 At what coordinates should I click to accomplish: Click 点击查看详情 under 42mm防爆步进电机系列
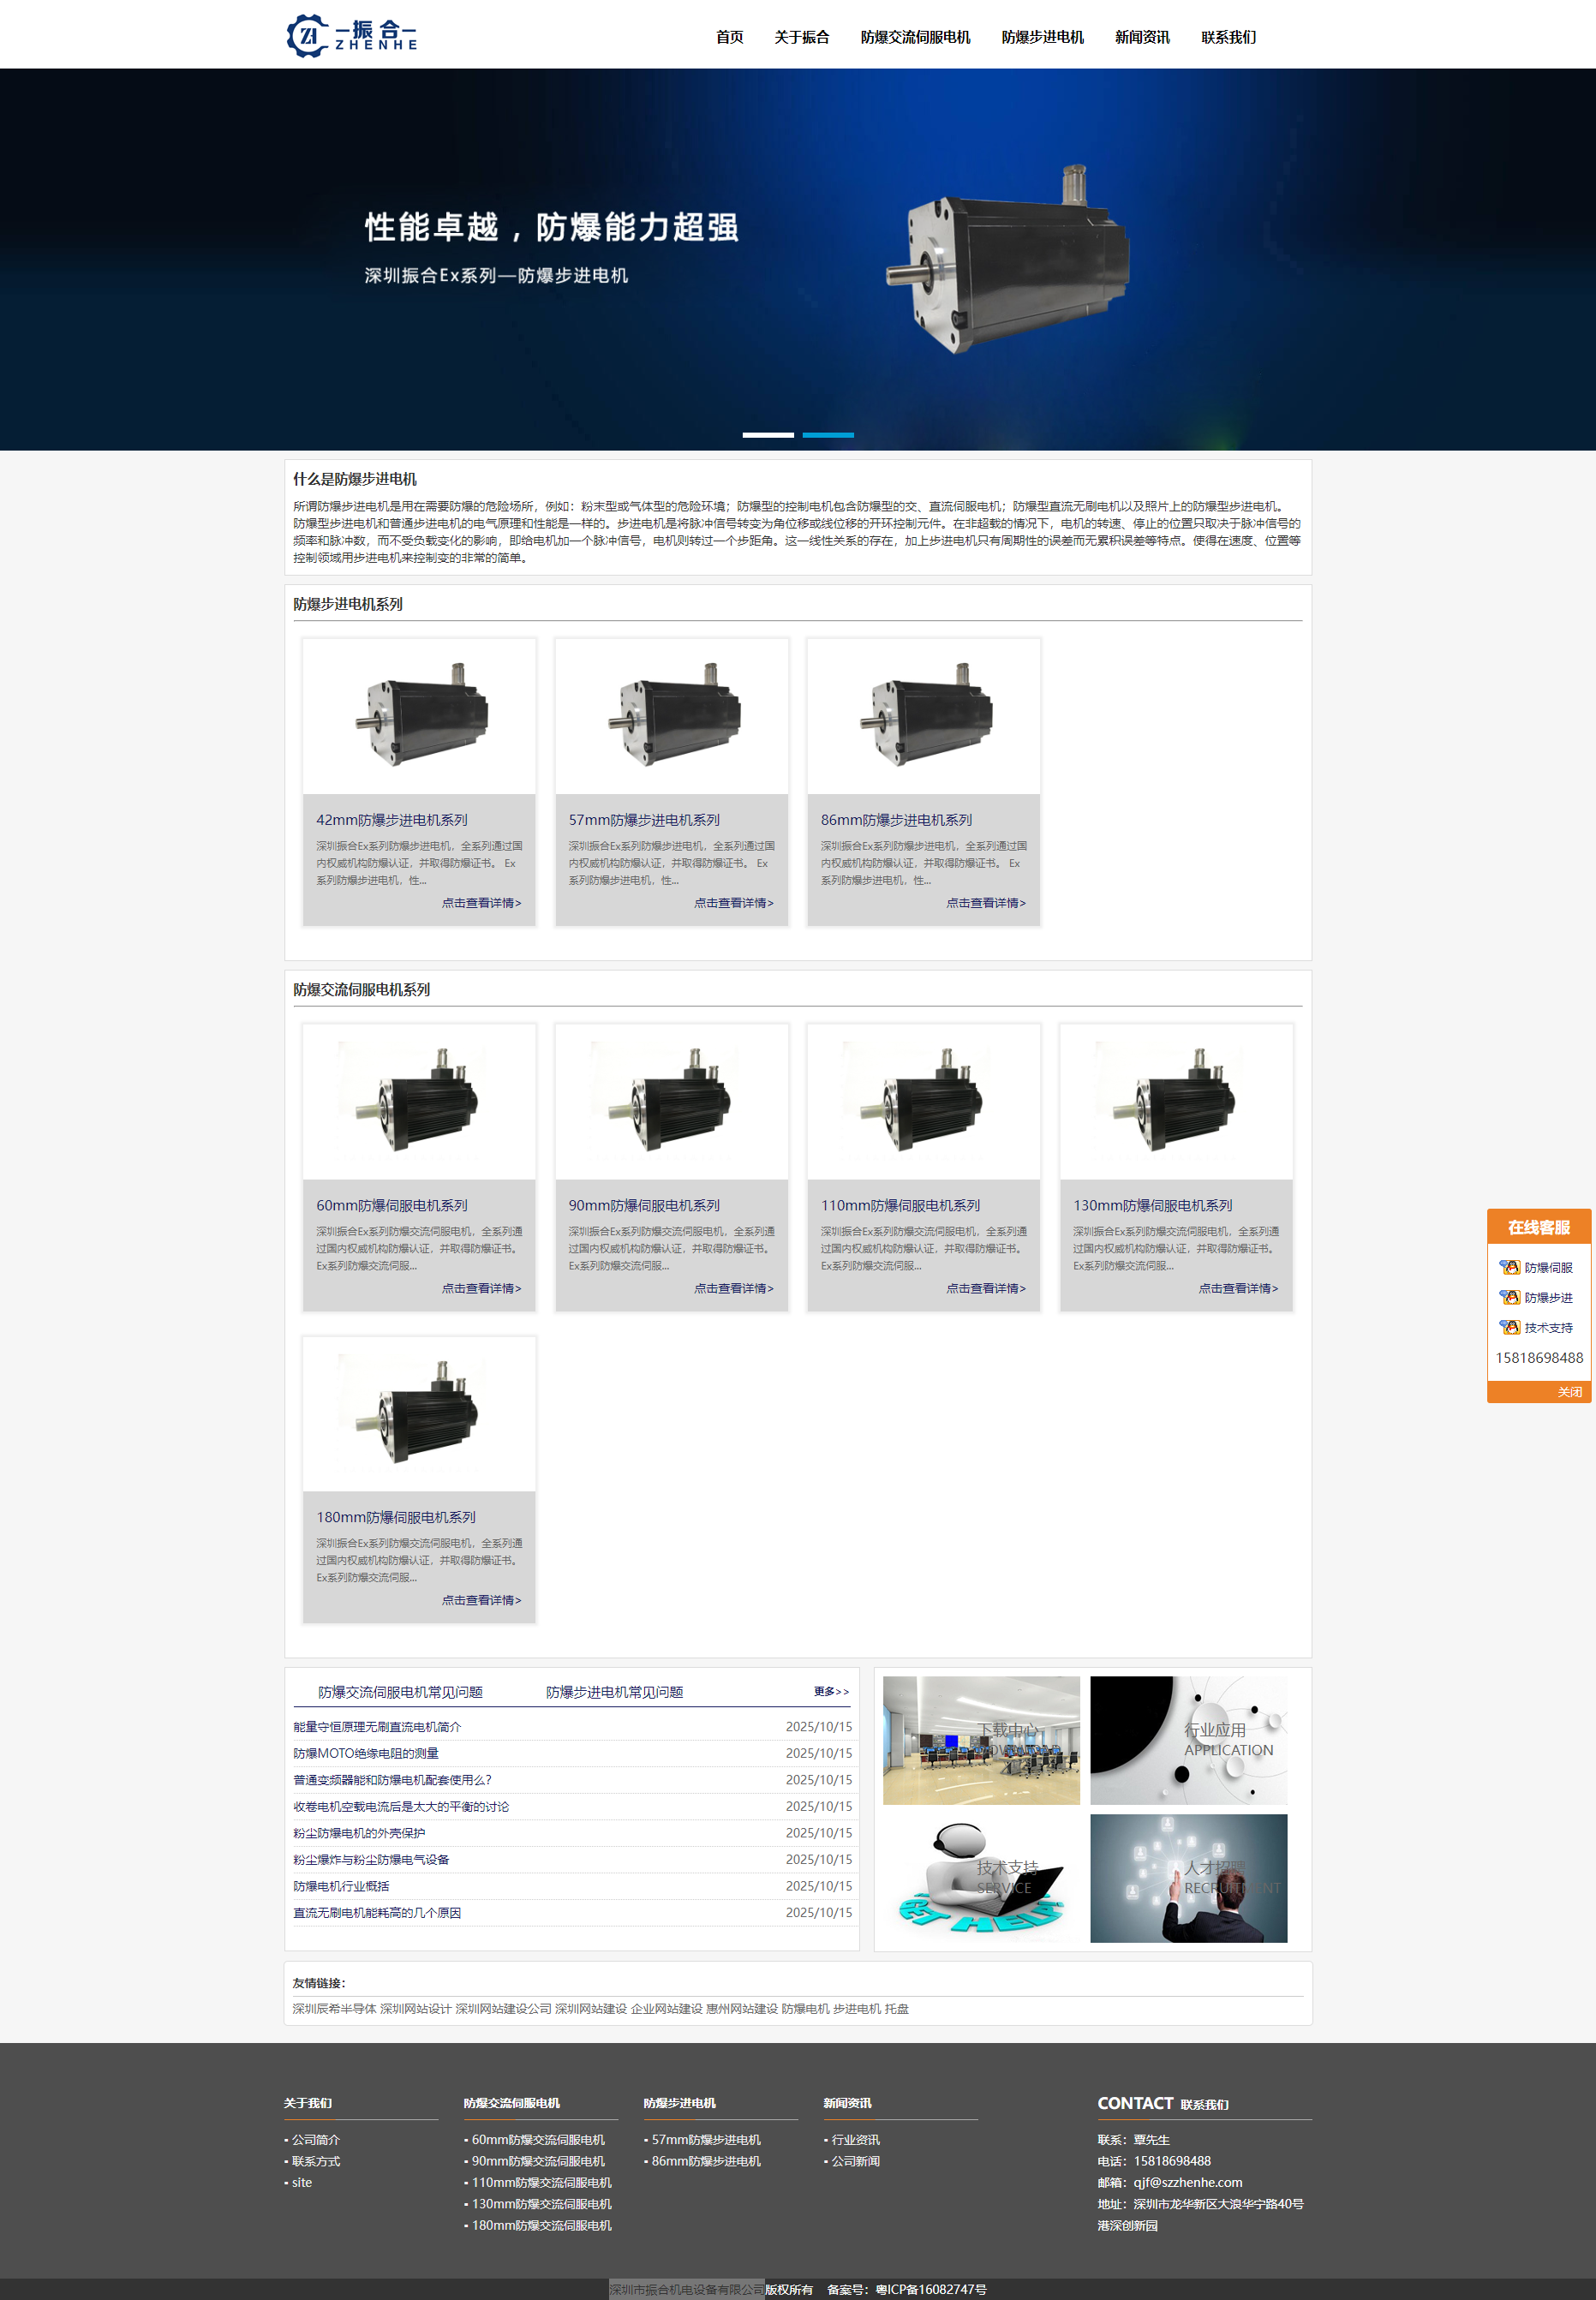point(481,903)
